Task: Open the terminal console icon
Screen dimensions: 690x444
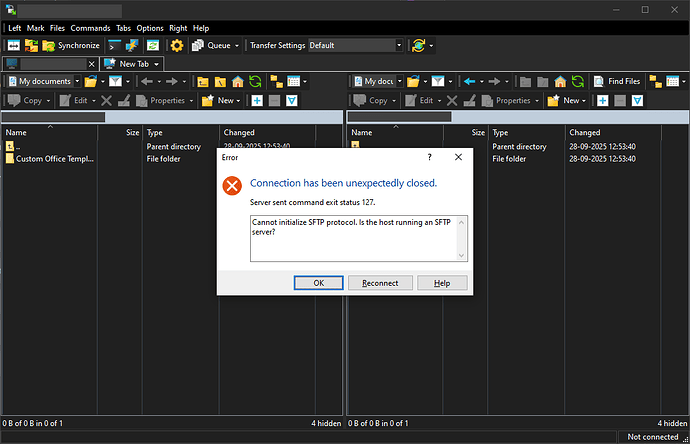Action: point(114,45)
